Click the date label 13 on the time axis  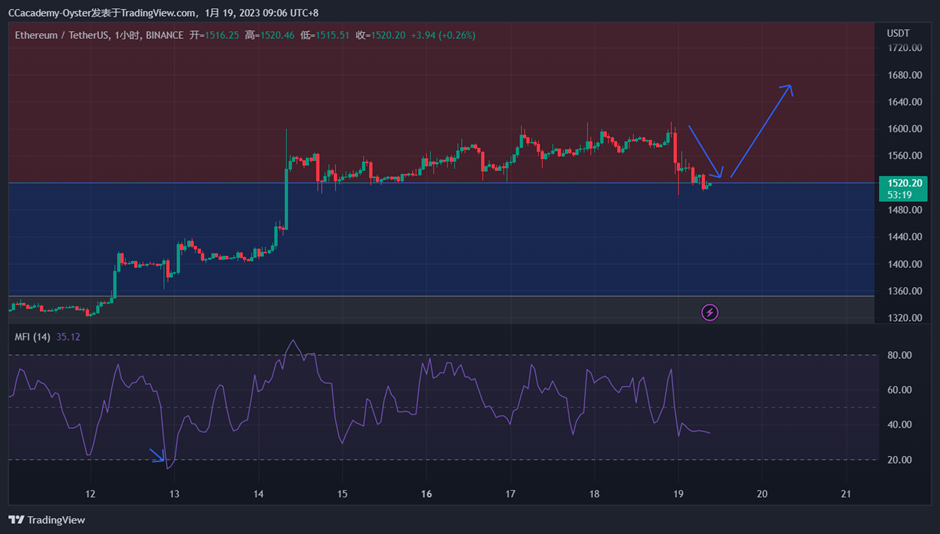pos(174,494)
